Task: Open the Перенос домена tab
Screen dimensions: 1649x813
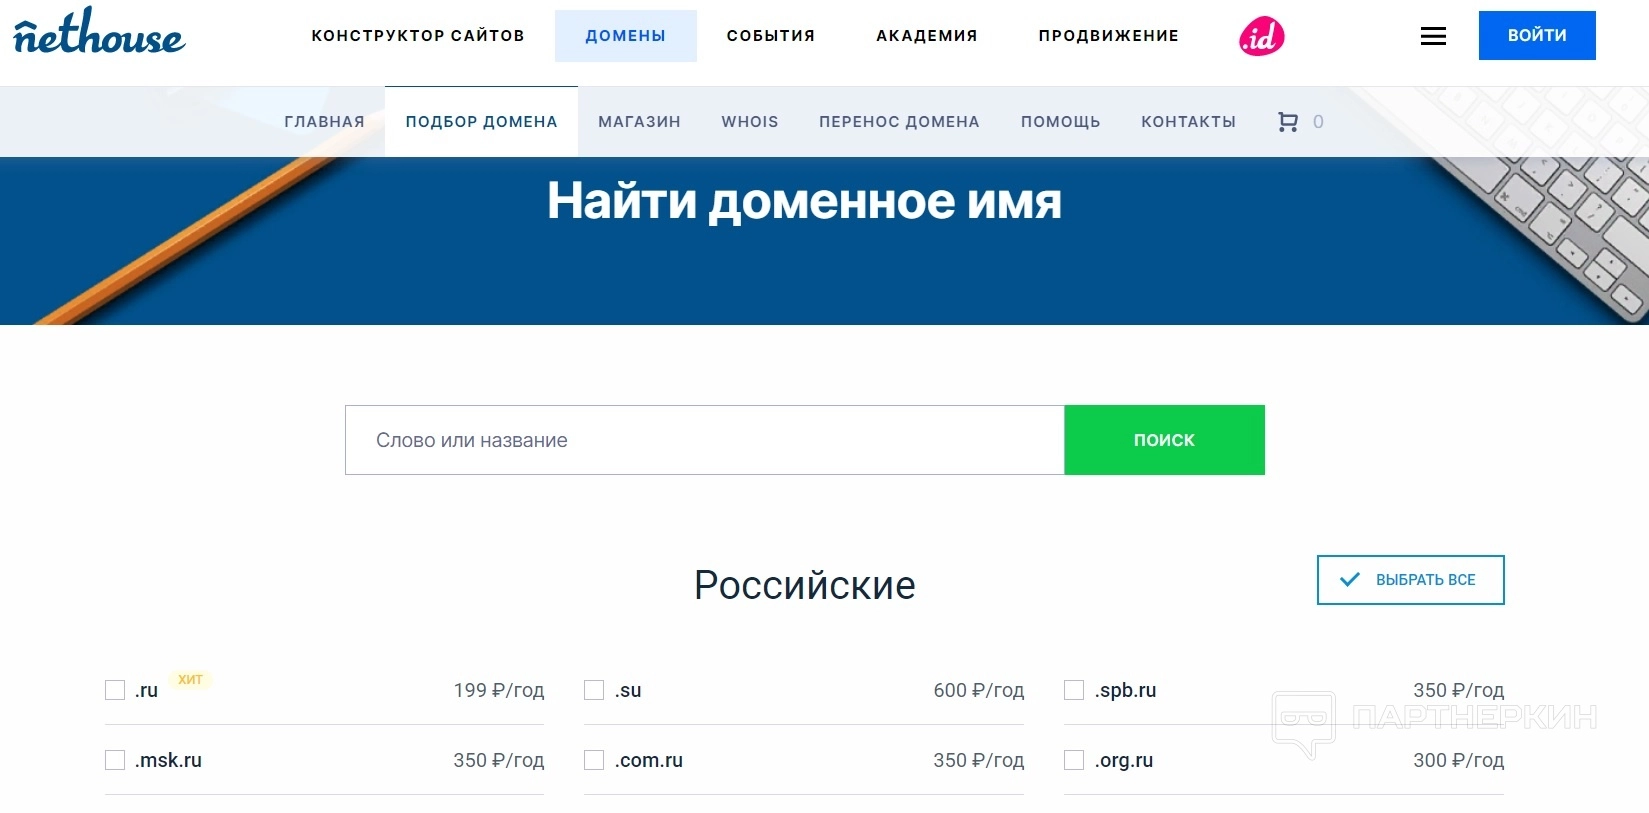Action: click(x=899, y=122)
